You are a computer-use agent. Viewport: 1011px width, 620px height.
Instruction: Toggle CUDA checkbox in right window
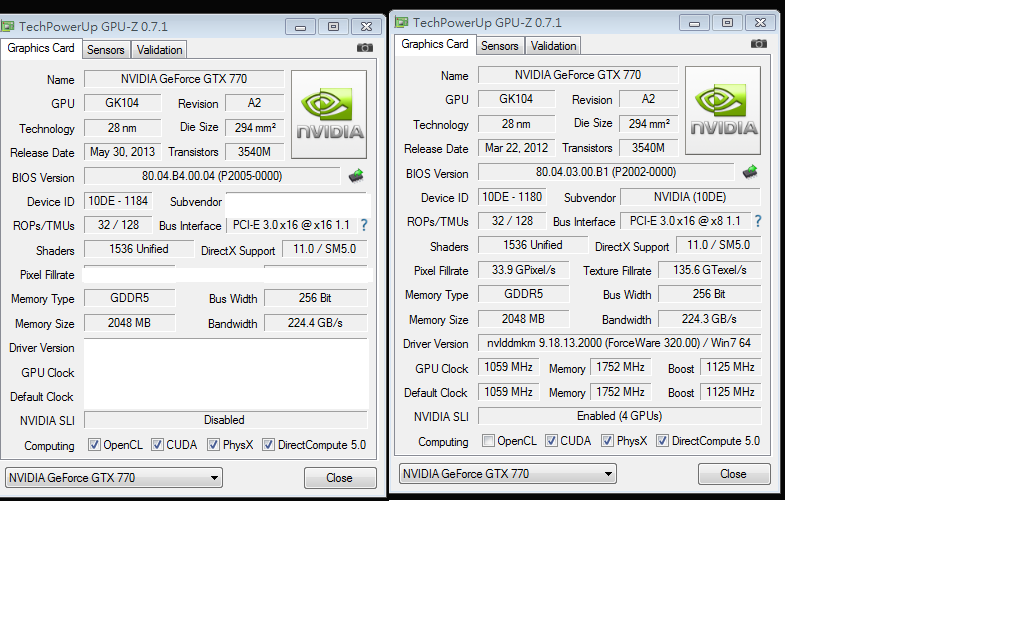551,441
